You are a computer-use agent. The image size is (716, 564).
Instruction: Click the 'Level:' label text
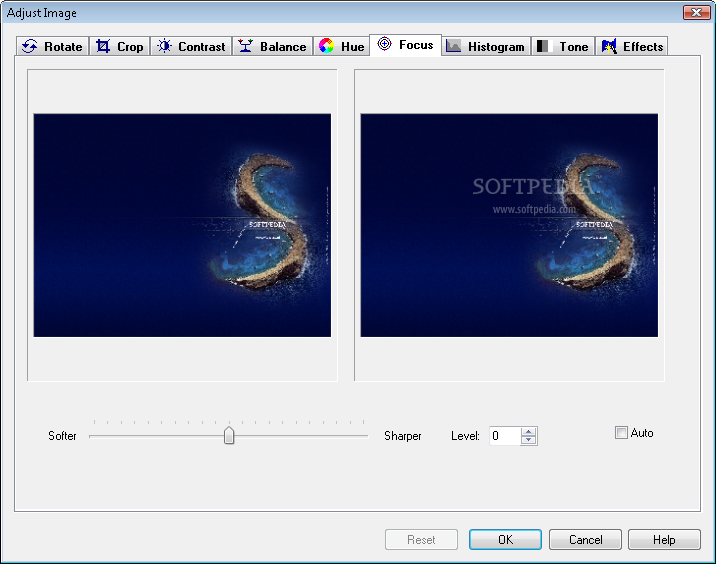pyautogui.click(x=465, y=436)
